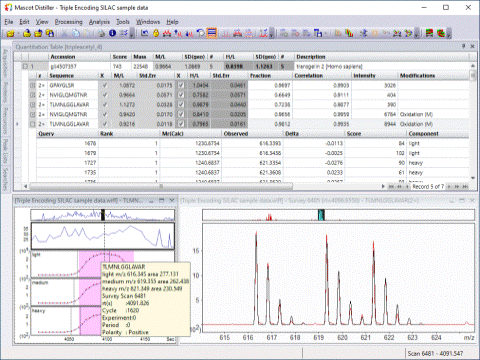This screenshot has height=360, width=480.
Task: Click the peak with blue up-arrow icon
Action: (178, 33)
